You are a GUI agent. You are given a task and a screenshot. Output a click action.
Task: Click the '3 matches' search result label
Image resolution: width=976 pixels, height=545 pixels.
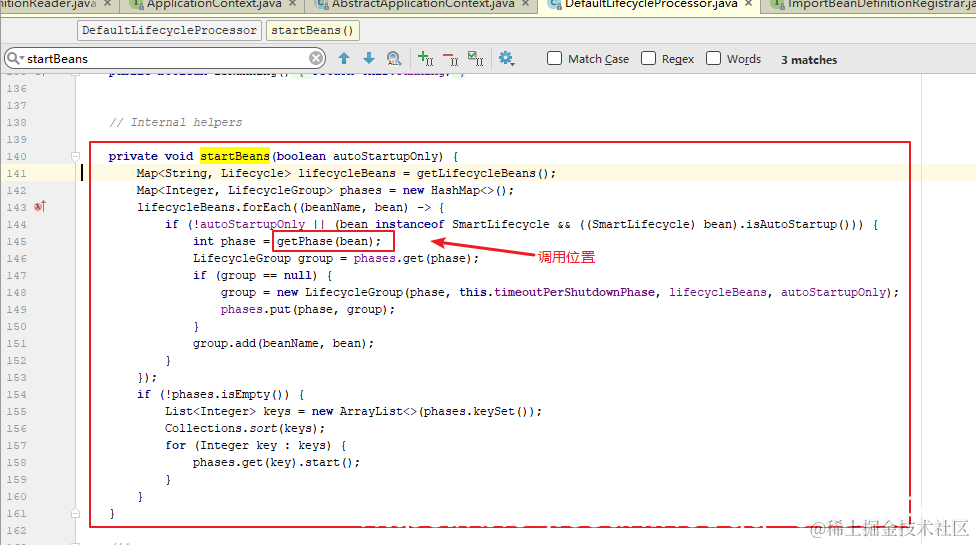pyautogui.click(x=809, y=60)
